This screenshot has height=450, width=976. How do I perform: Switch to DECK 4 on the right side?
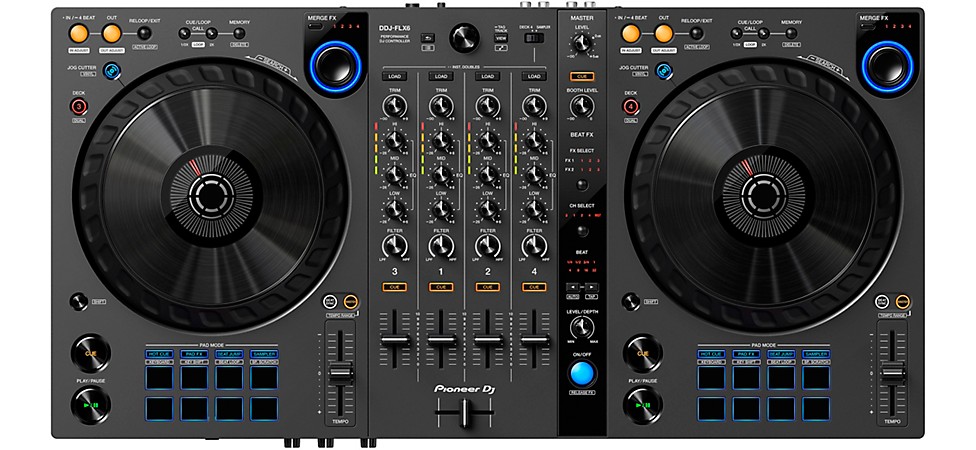(631, 106)
